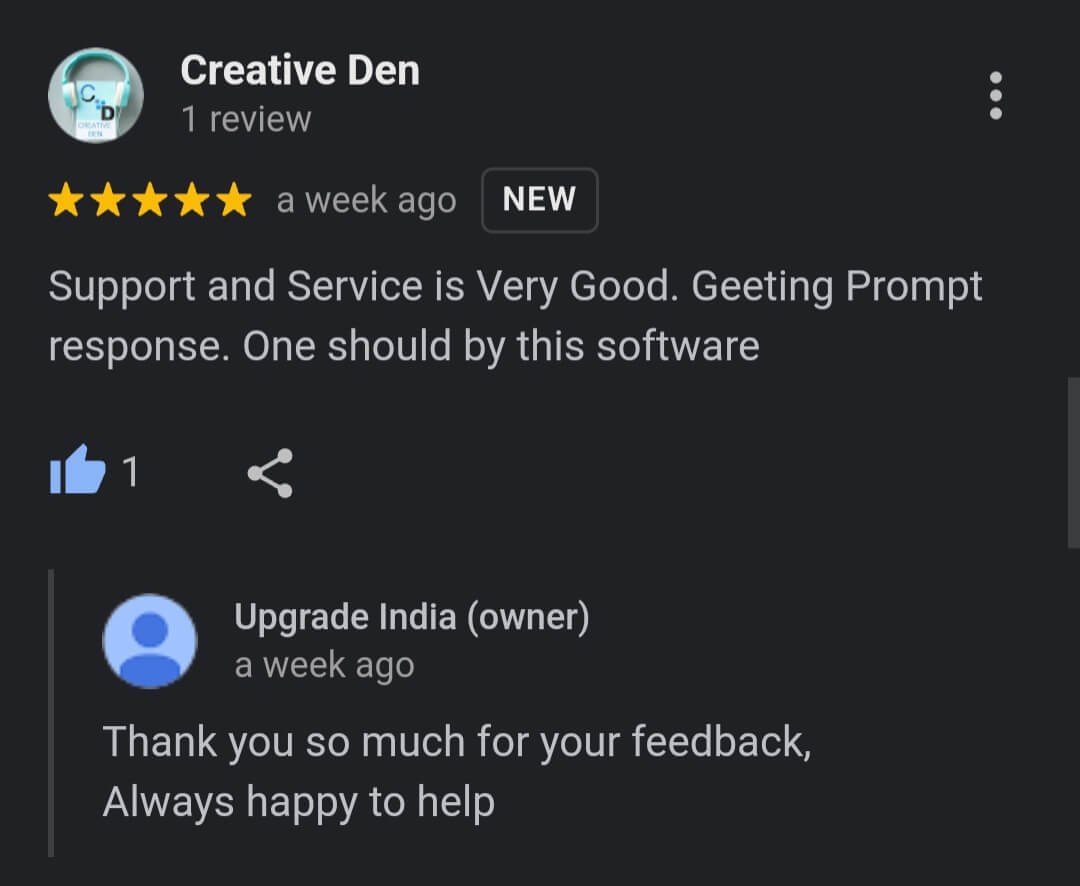Like the review with the thumbs-up icon
The image size is (1080, 886).
coord(78,471)
